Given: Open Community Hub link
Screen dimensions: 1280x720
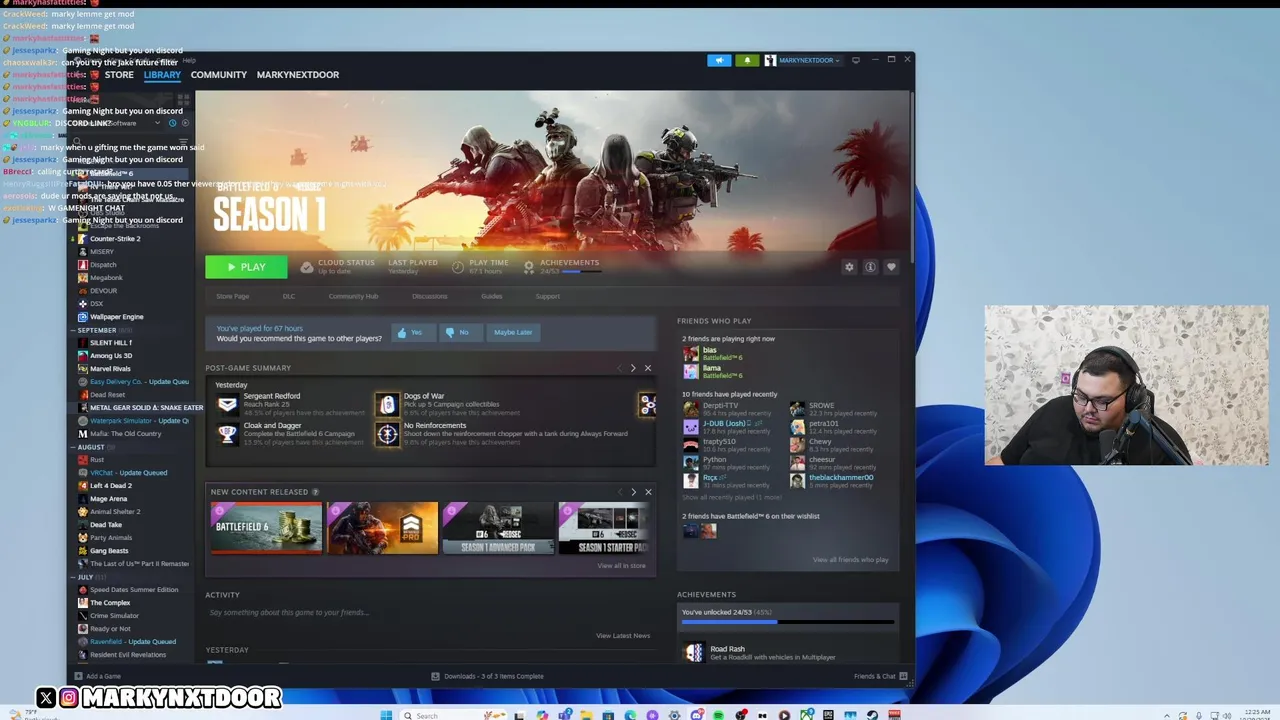Looking at the screenshot, I should [353, 296].
